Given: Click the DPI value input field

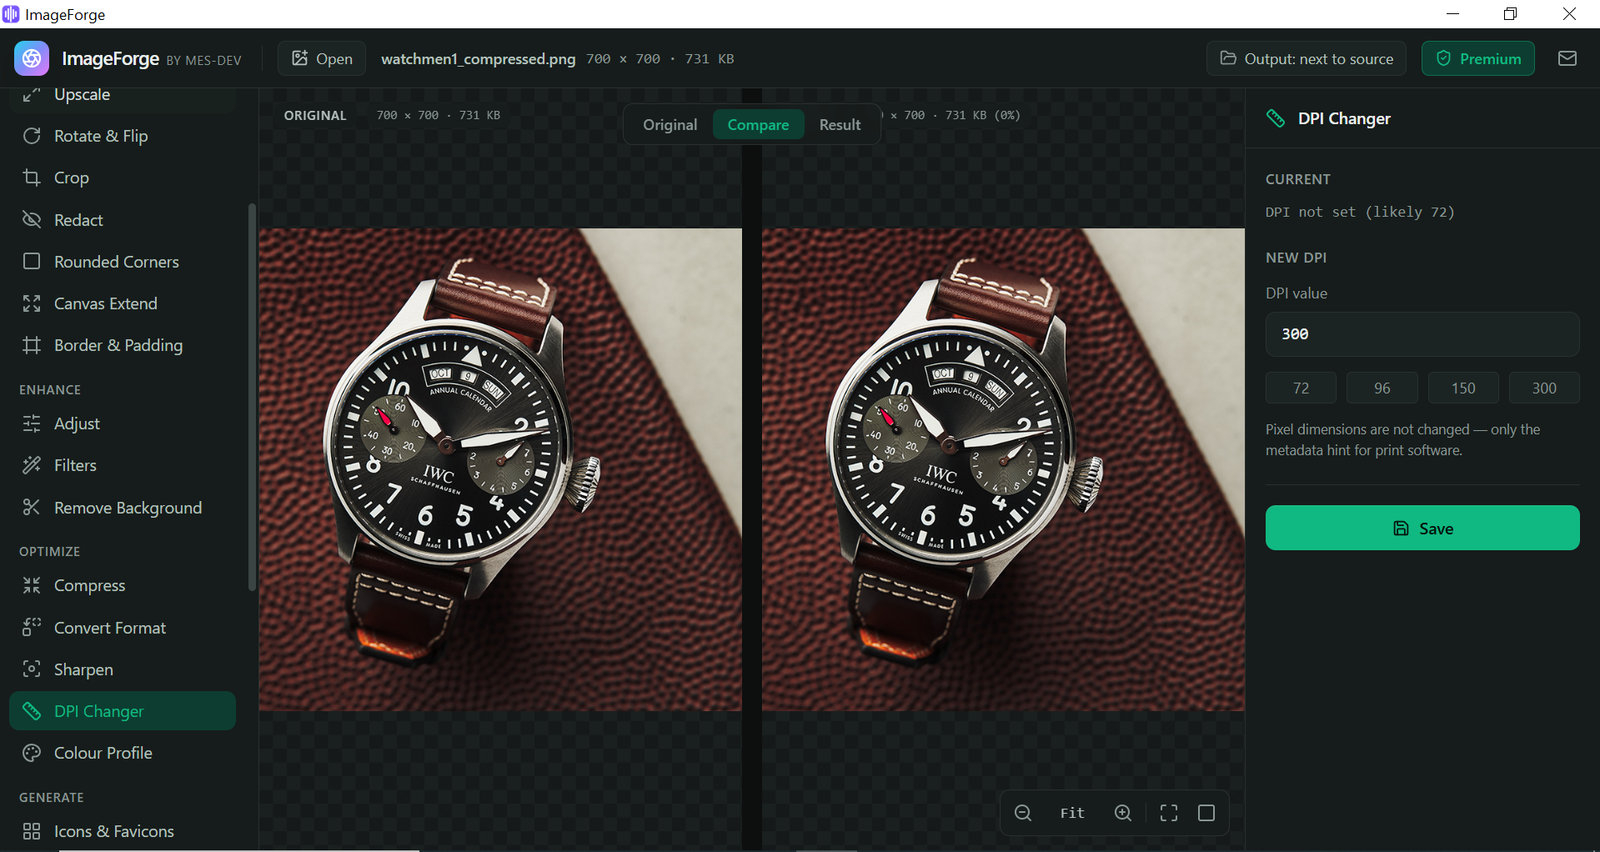Looking at the screenshot, I should tap(1422, 334).
